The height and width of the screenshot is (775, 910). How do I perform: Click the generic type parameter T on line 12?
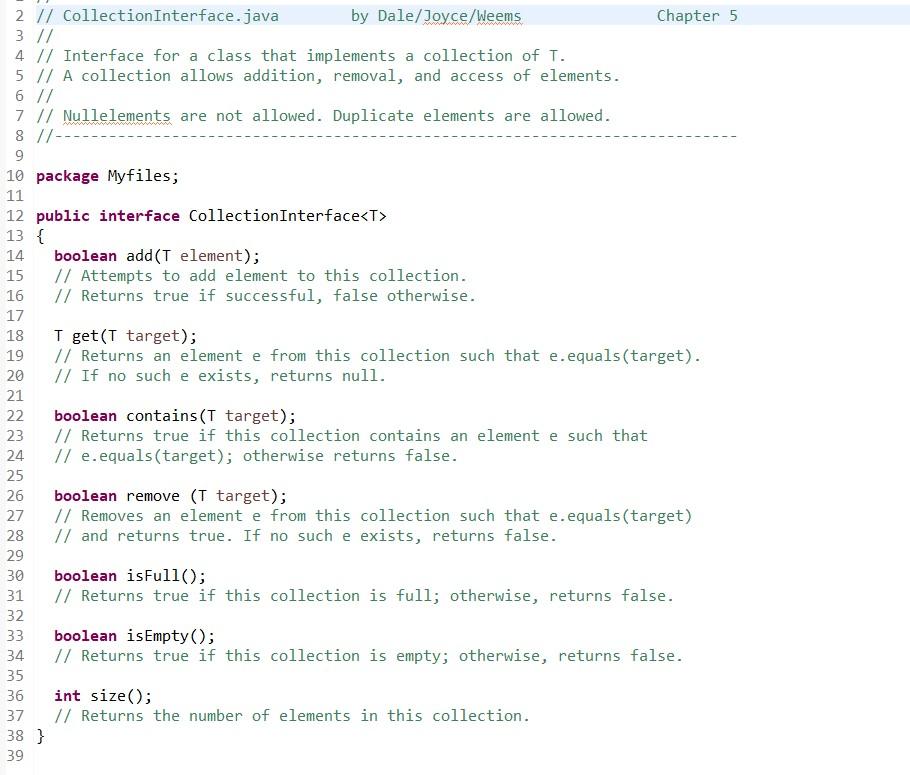pyautogui.click(x=378, y=215)
